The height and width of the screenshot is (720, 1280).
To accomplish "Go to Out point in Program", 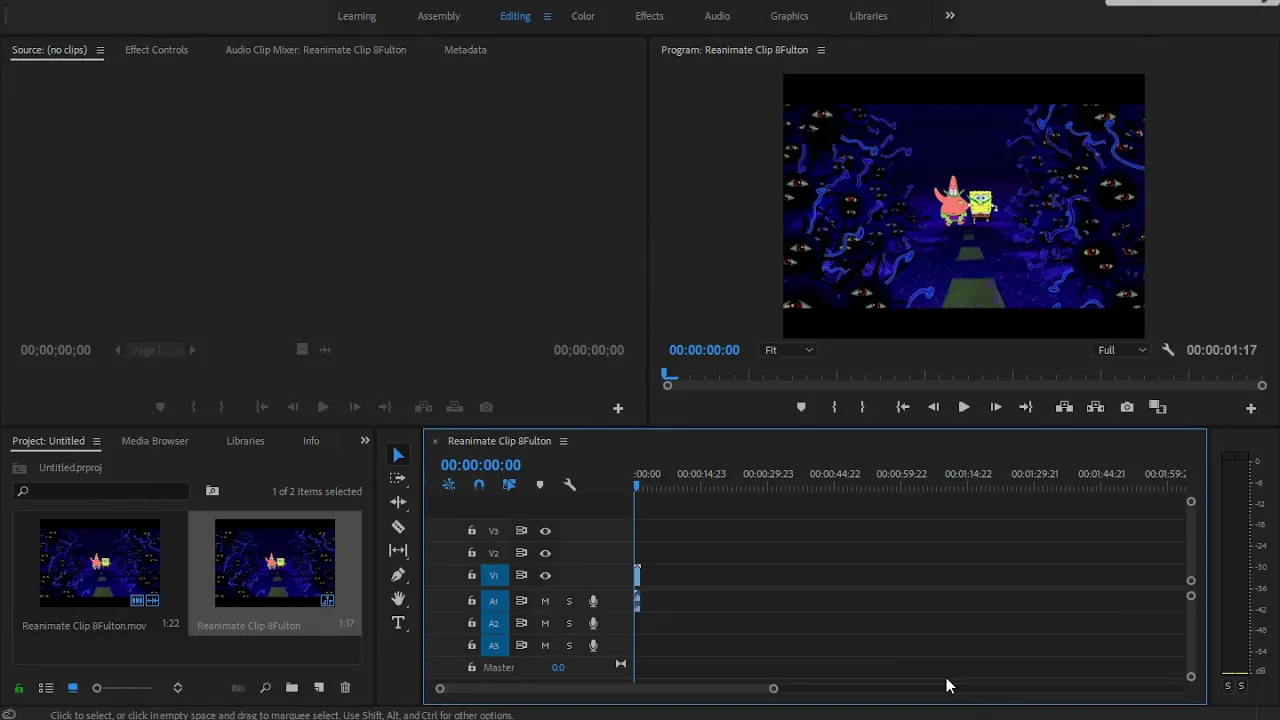I will (1026, 407).
